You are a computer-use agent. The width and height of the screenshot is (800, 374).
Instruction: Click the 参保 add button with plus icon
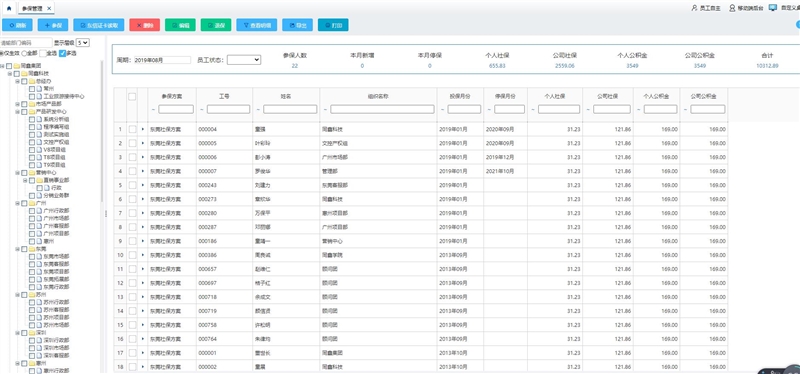53,25
